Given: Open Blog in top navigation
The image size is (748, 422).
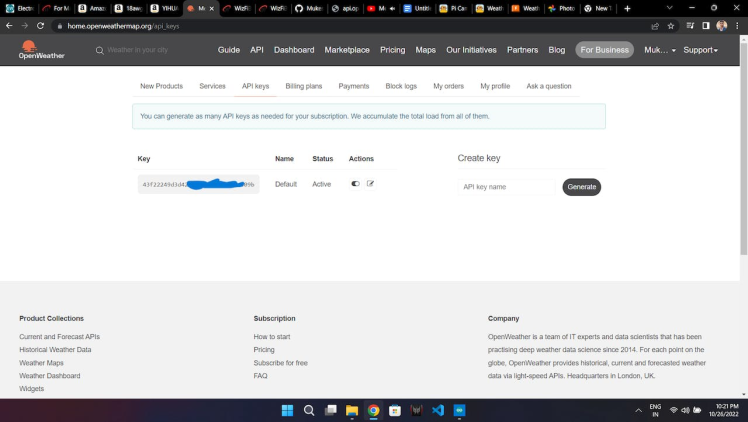Looking at the screenshot, I should coord(557,50).
